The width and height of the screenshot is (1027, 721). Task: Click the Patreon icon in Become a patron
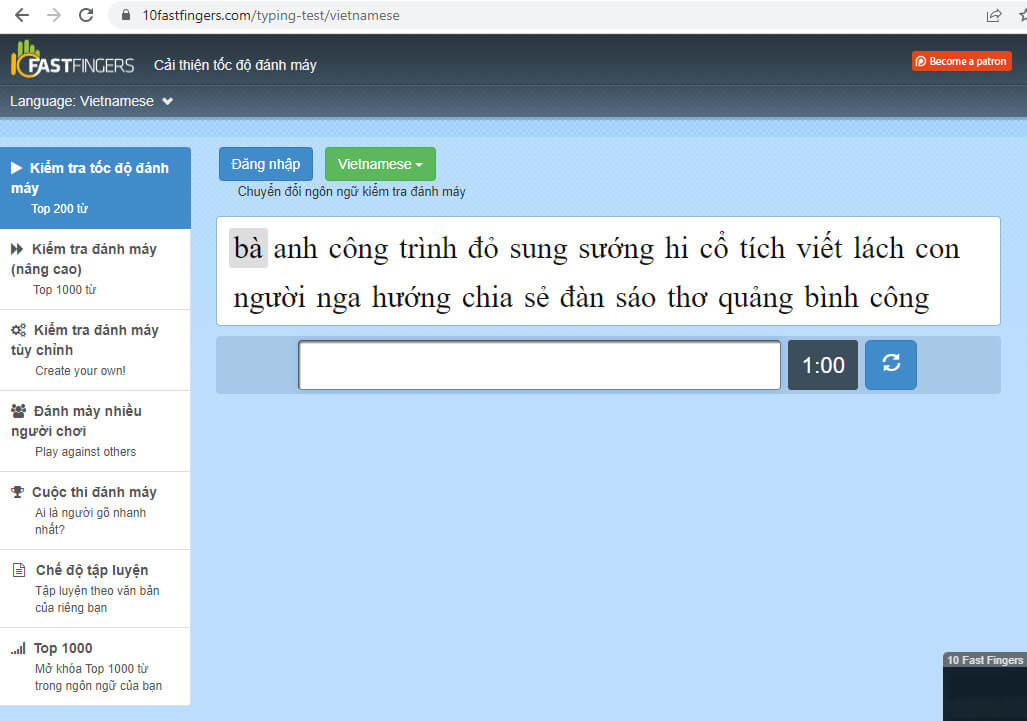click(921, 62)
